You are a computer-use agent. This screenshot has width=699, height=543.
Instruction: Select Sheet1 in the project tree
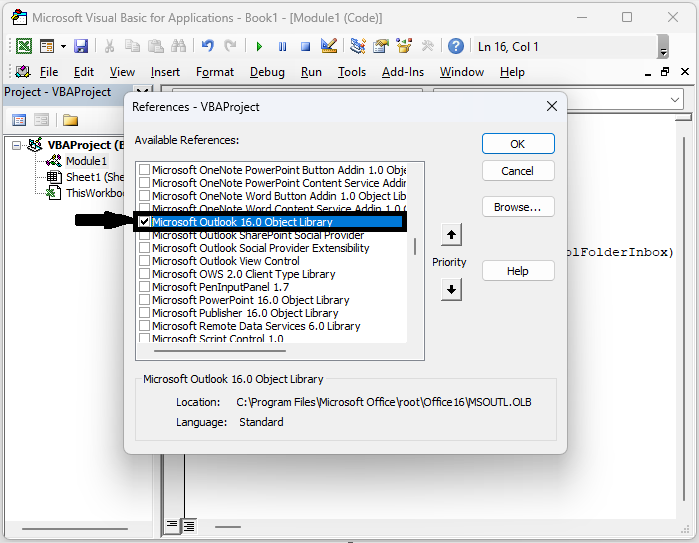pos(95,177)
